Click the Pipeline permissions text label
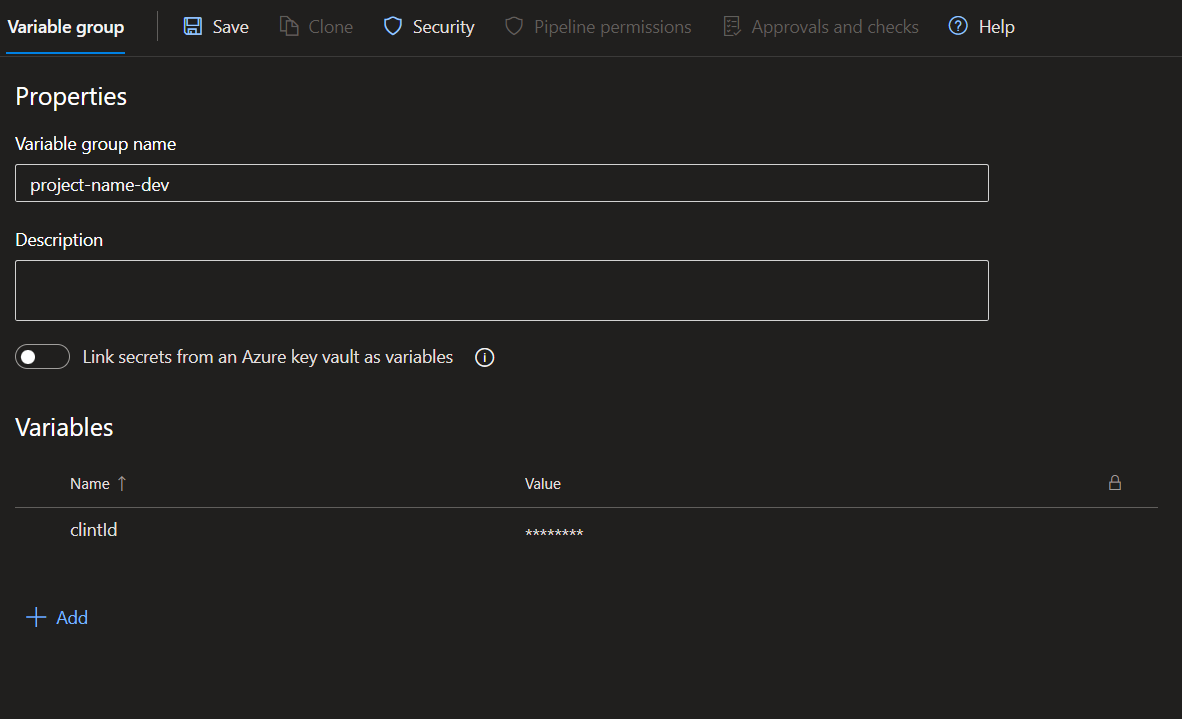The image size is (1182, 719). [x=612, y=27]
